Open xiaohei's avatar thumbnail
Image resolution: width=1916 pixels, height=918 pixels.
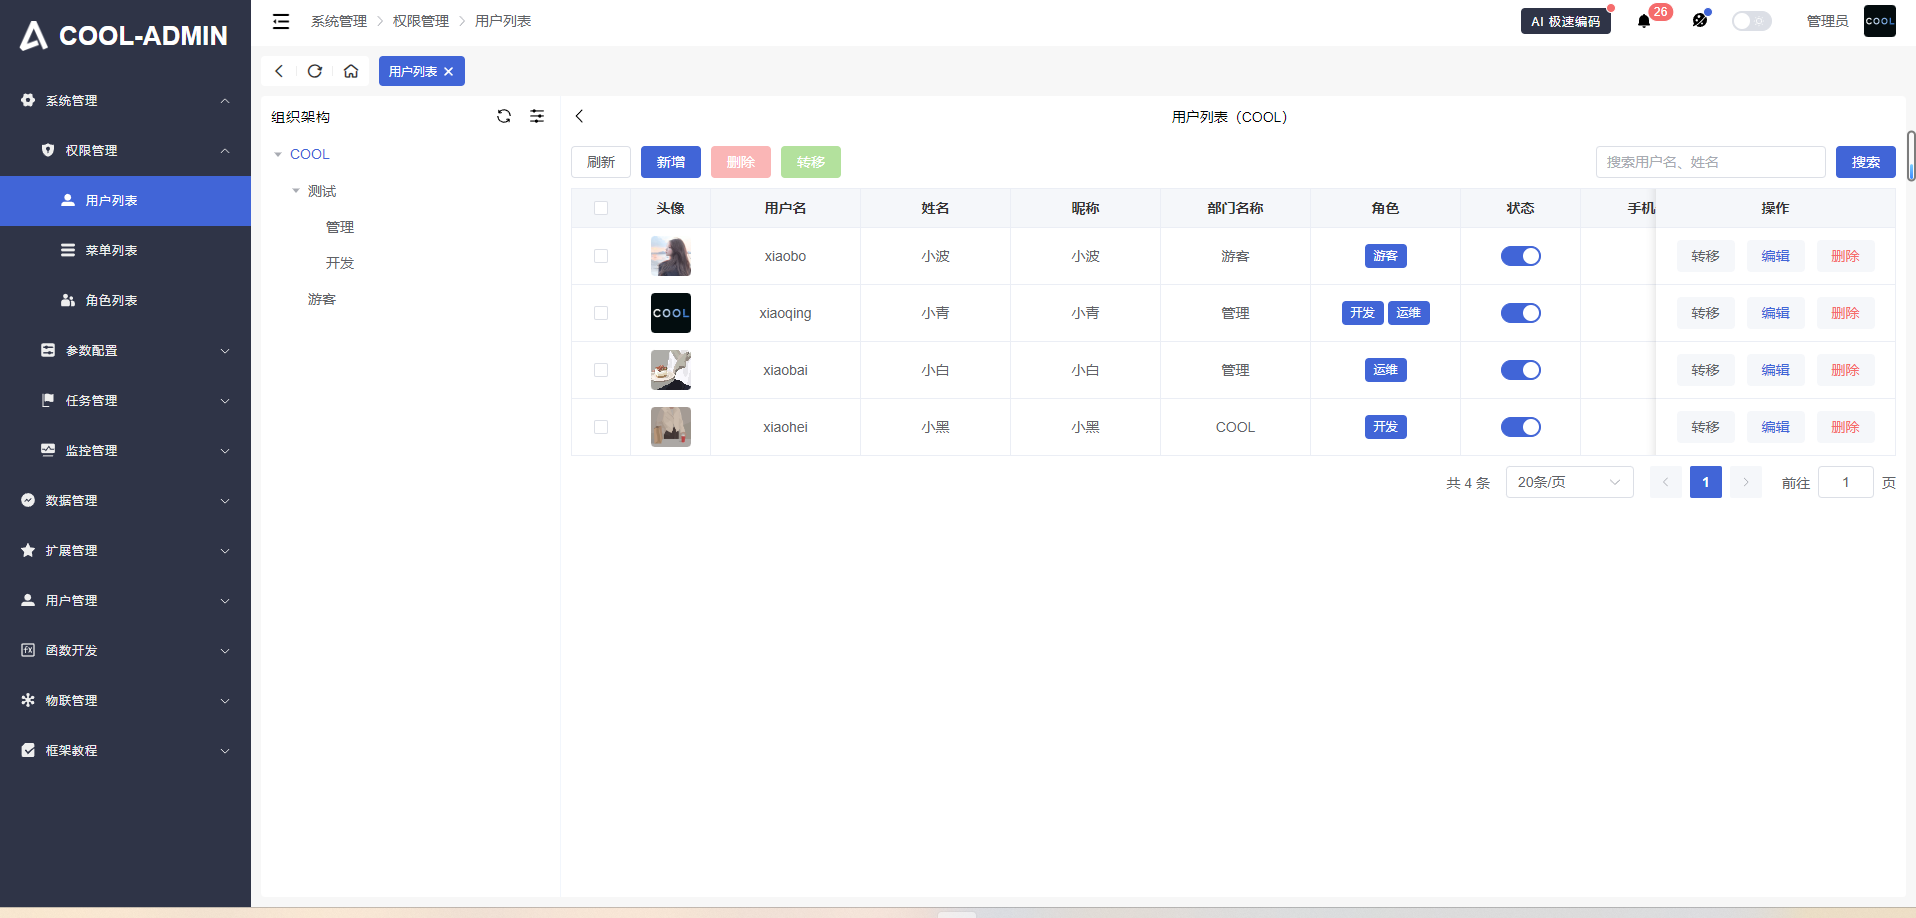pos(671,427)
